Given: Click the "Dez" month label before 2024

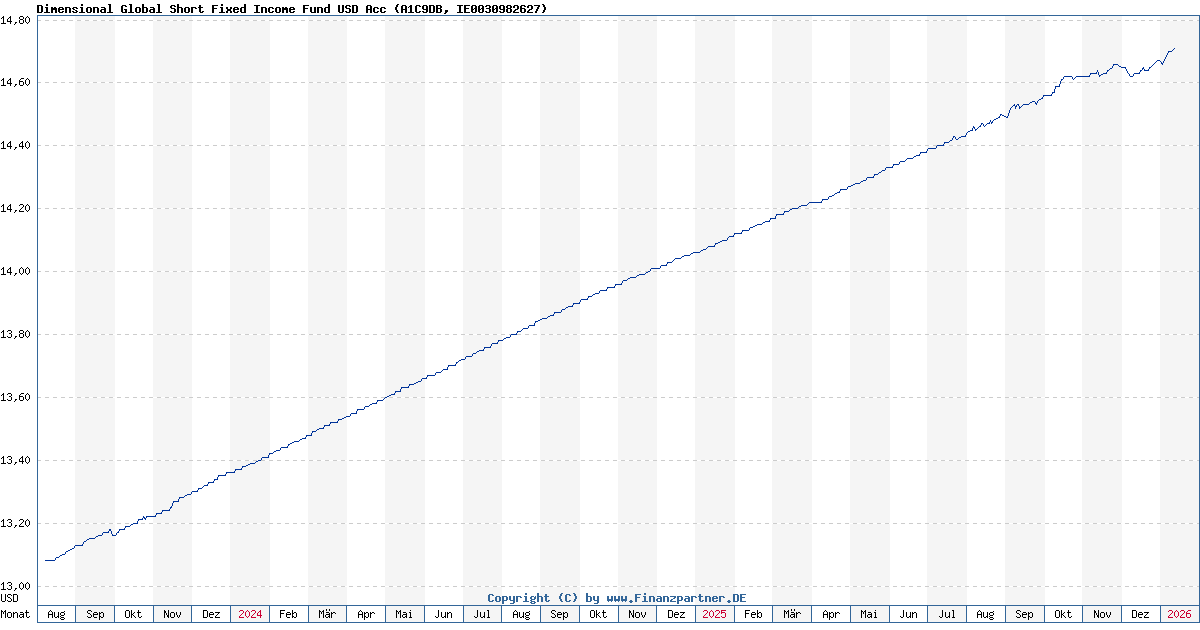Looking at the screenshot, I should click(x=210, y=614).
